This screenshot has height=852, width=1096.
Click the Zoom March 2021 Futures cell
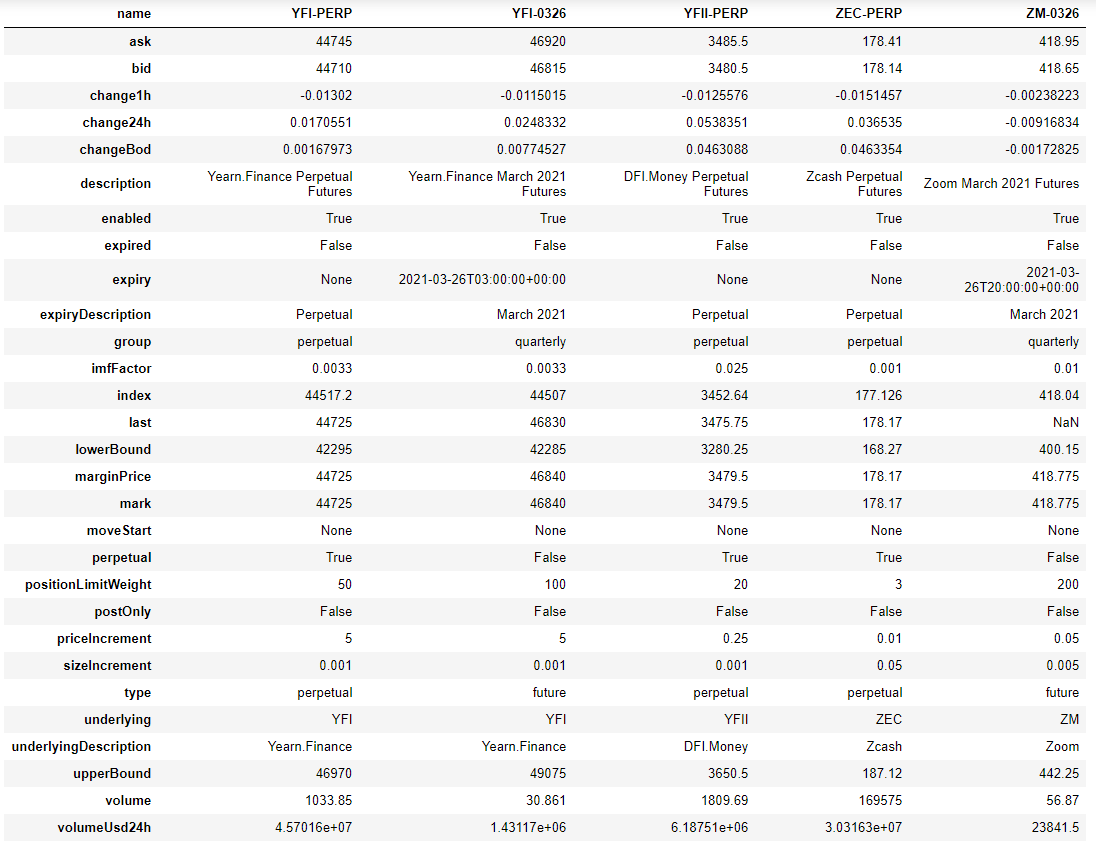1001,184
